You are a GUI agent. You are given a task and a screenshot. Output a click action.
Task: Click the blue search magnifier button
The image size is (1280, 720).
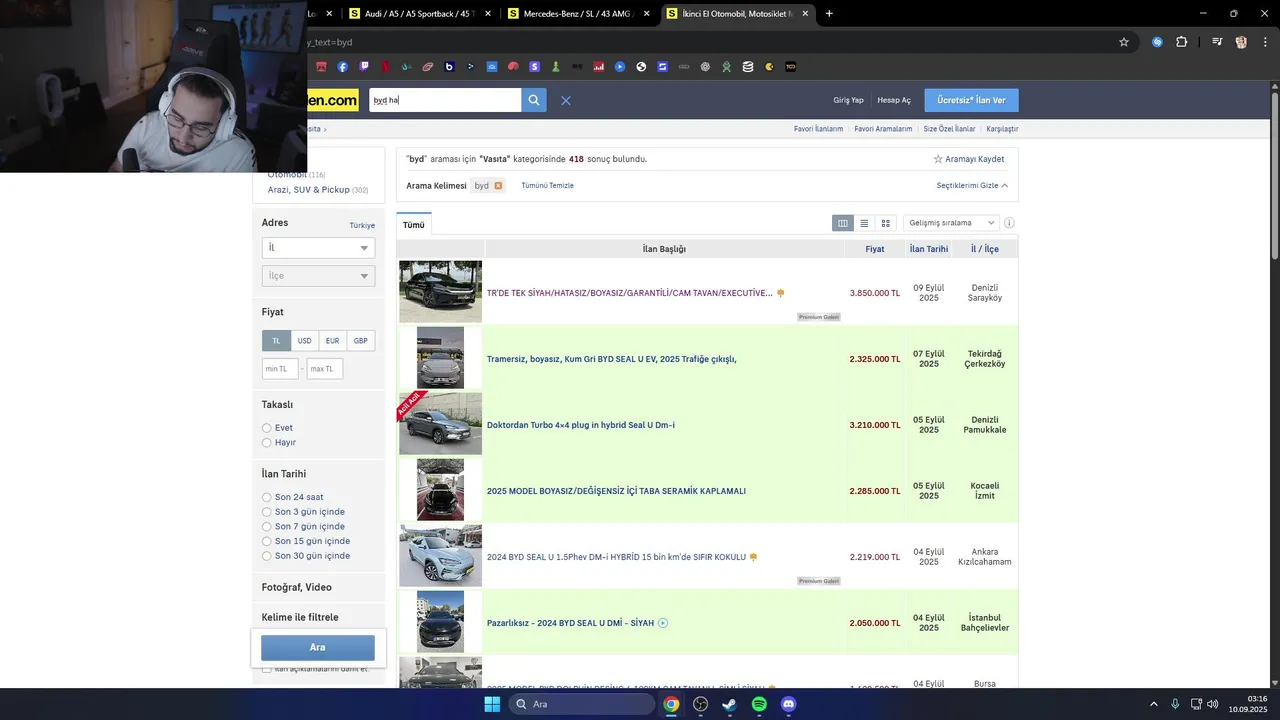[x=534, y=100]
